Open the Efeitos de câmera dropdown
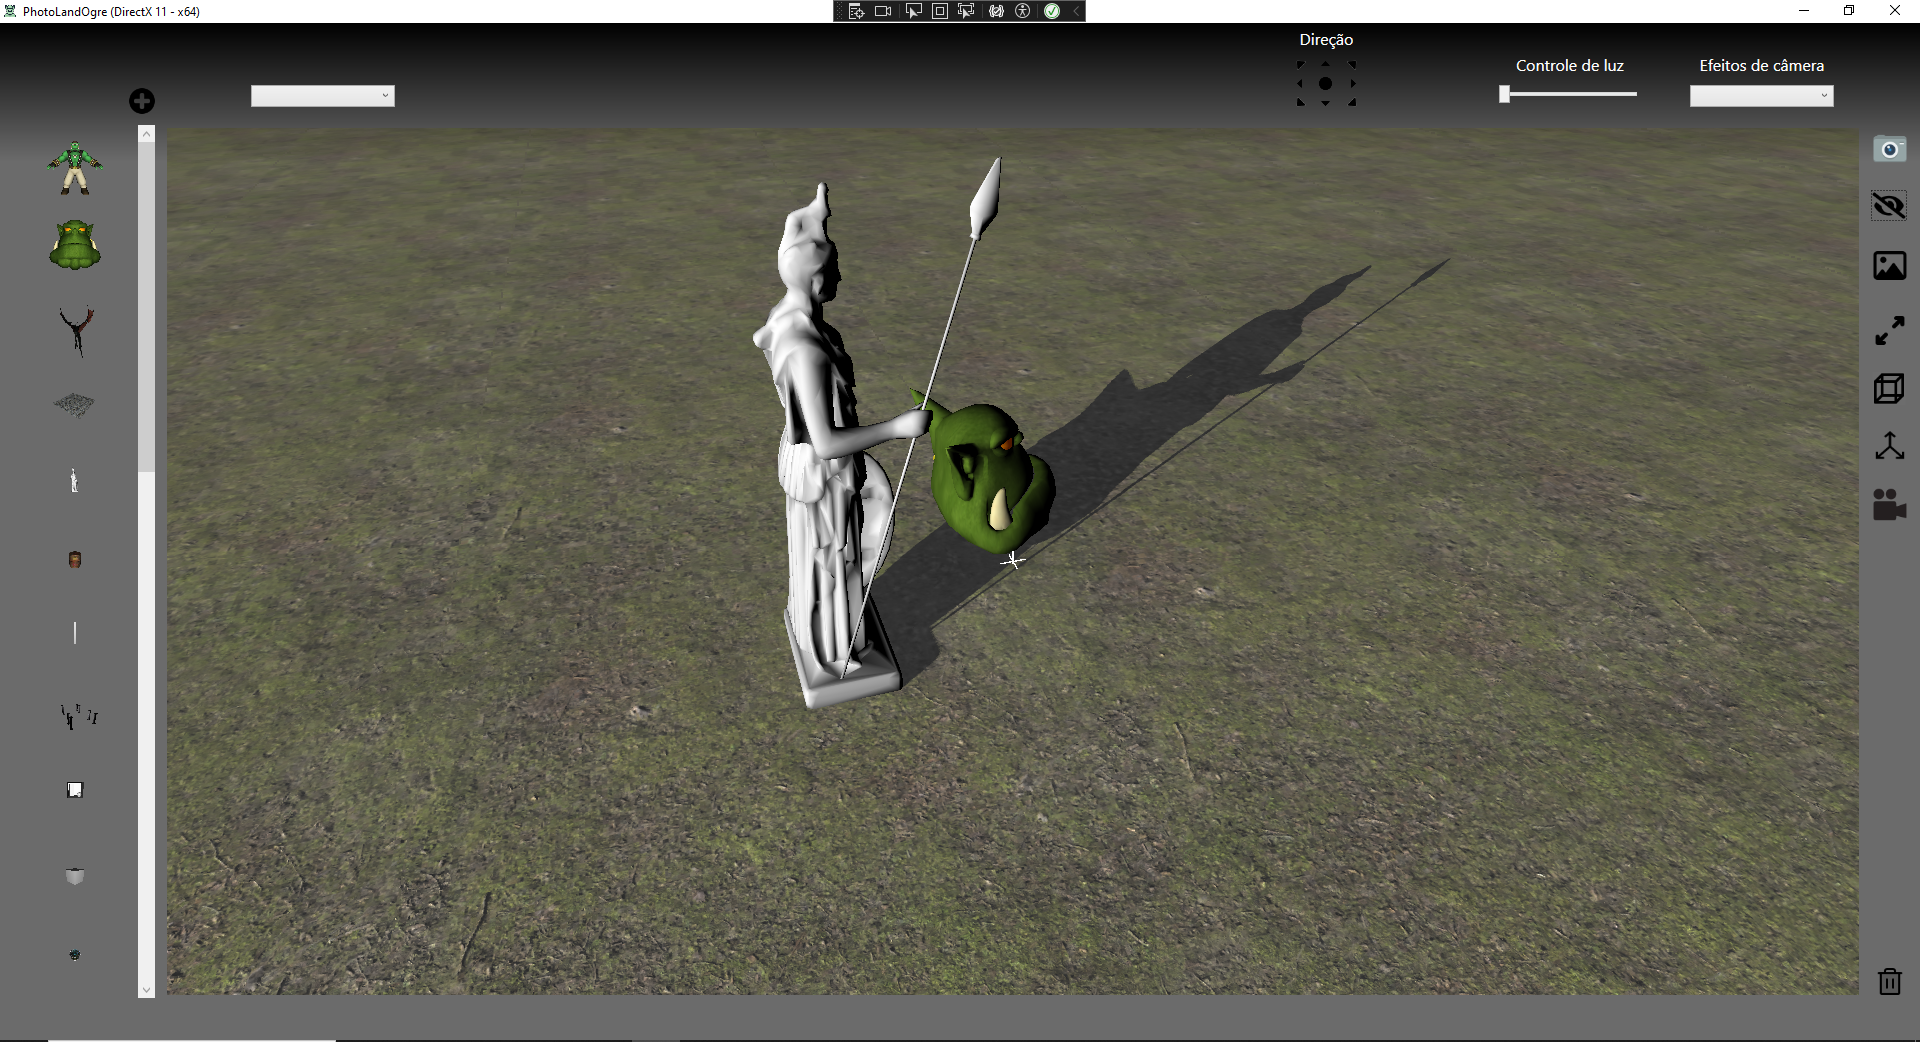Image resolution: width=1920 pixels, height=1042 pixels. point(1762,96)
